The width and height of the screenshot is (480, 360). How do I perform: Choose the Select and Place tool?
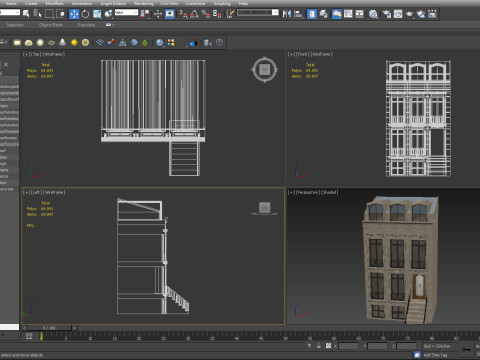click(x=108, y=14)
